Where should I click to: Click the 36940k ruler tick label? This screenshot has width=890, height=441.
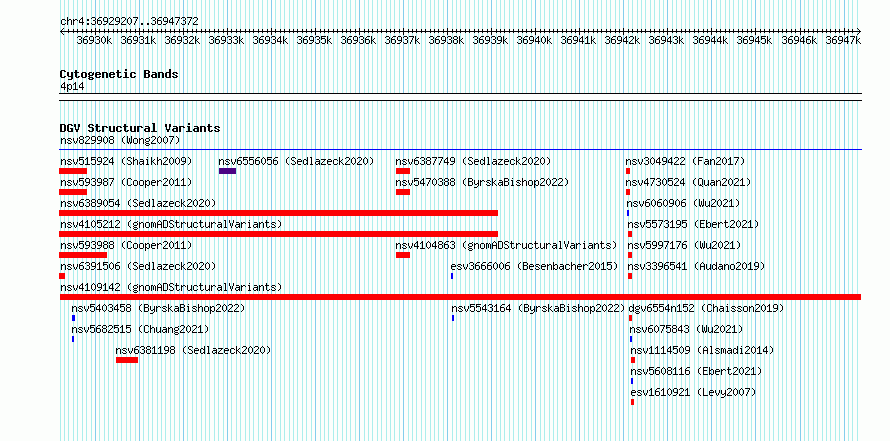tap(535, 40)
